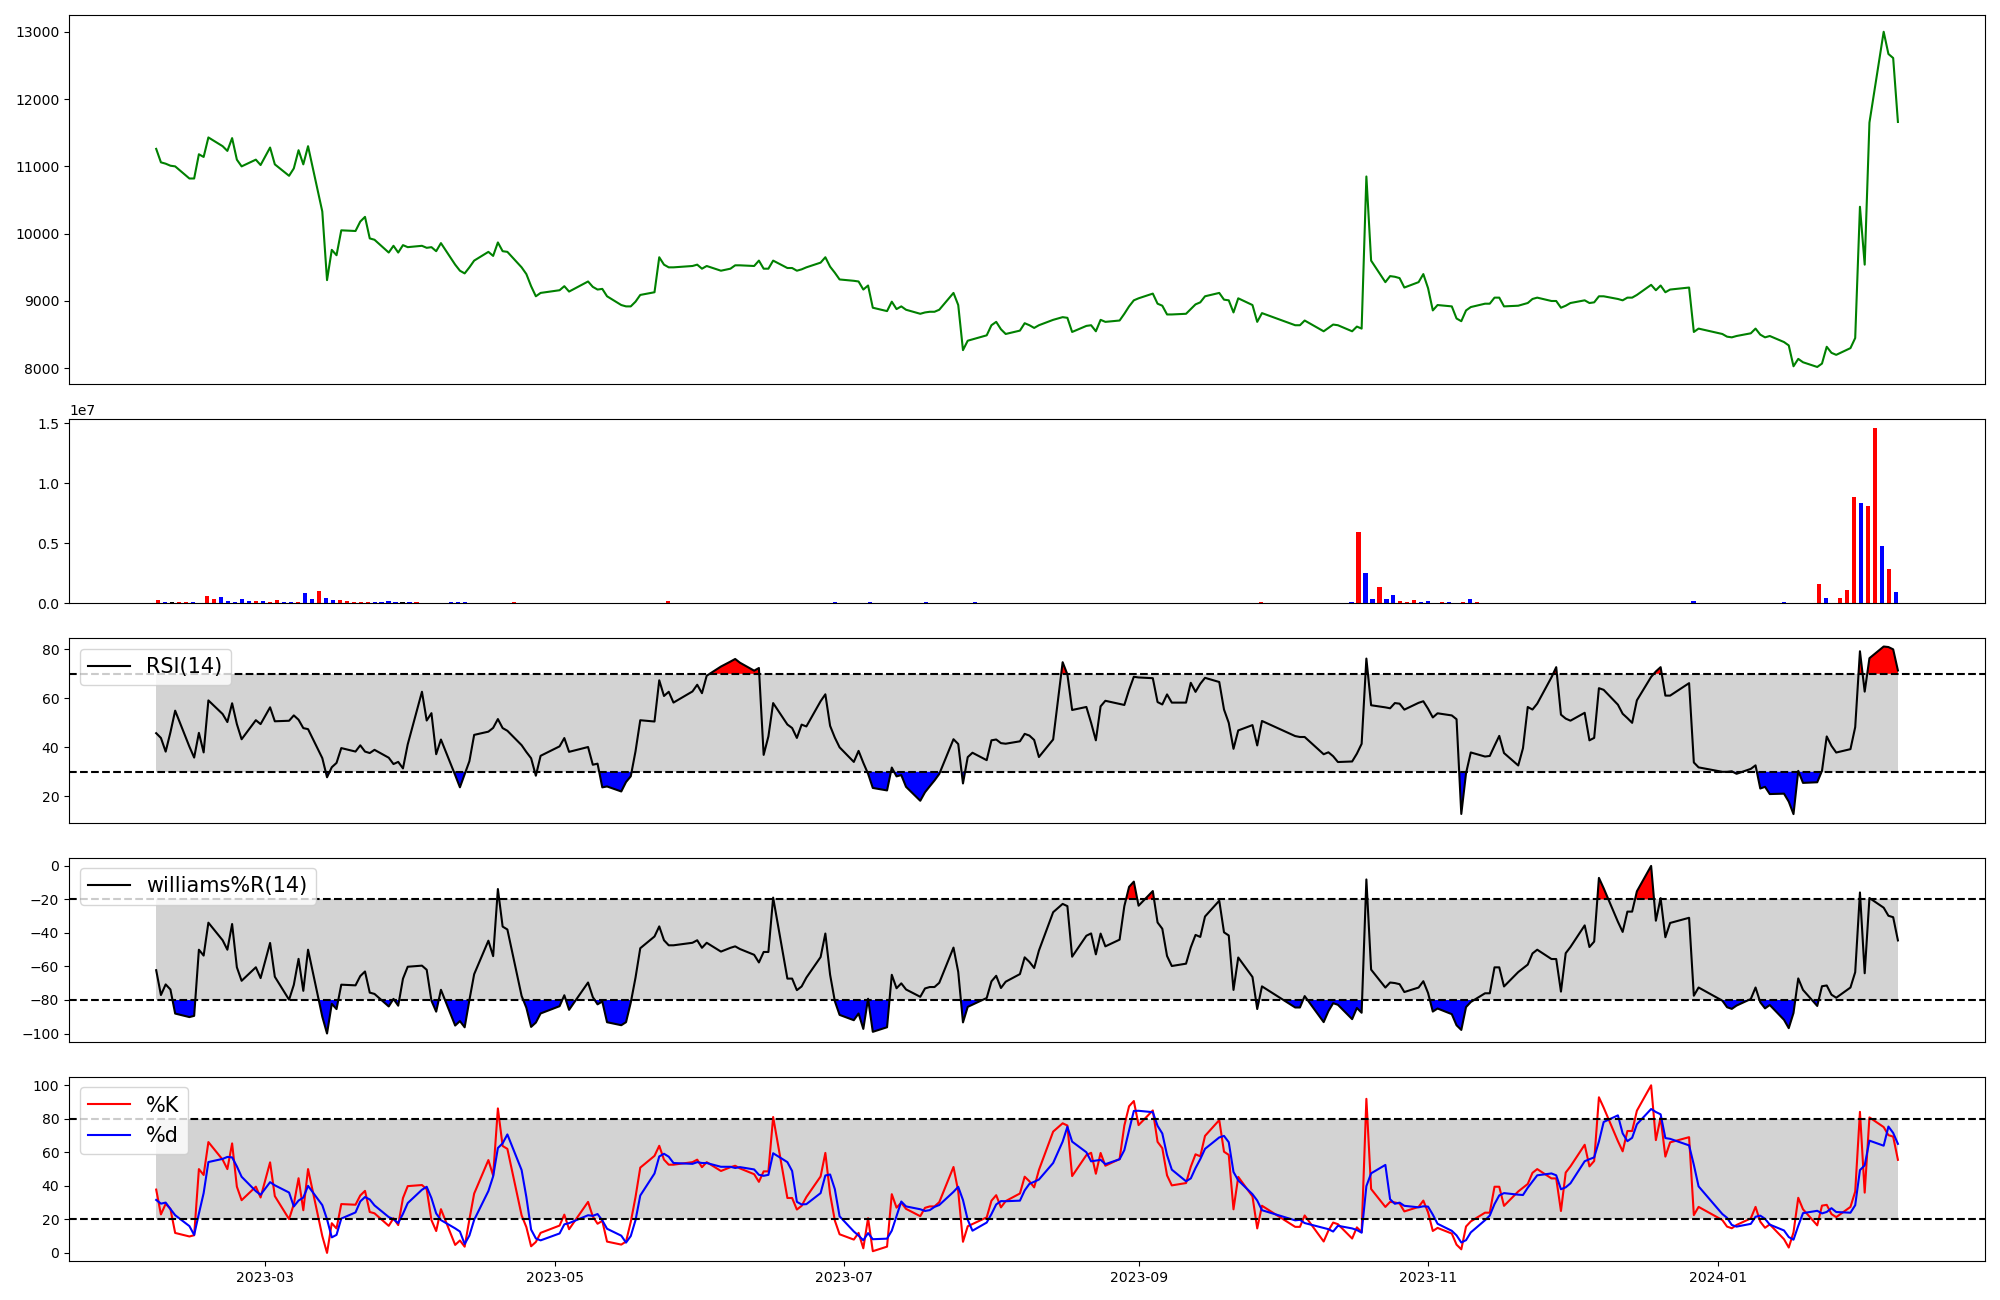Click the 1.5 volume axis tick label

[51, 424]
